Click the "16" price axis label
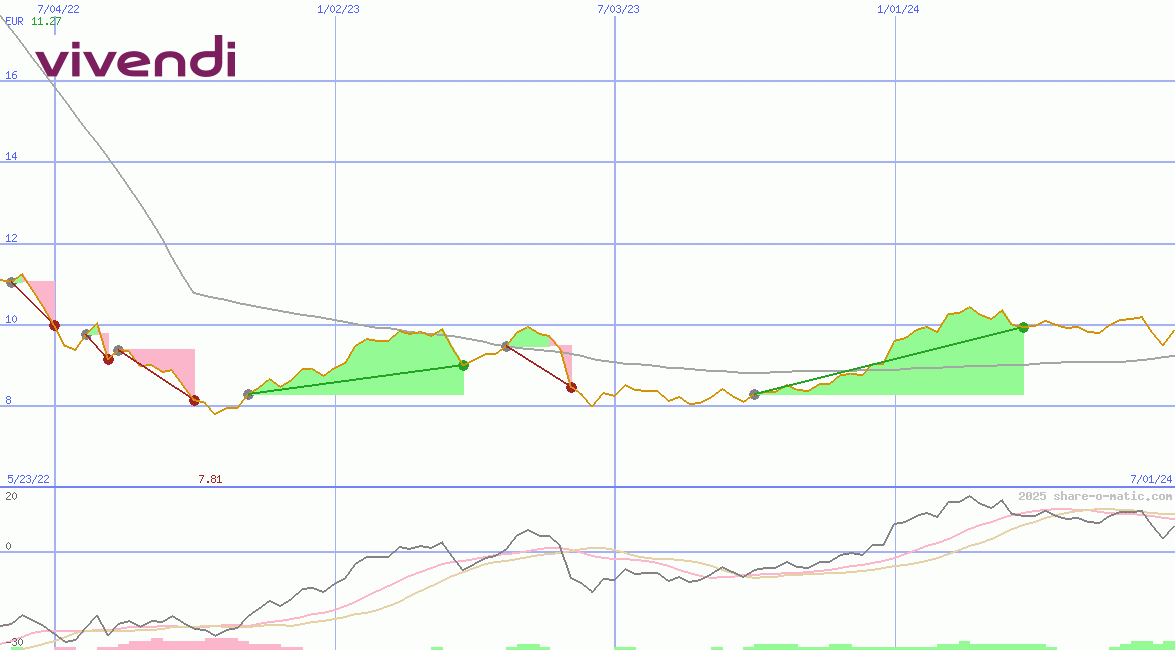This screenshot has width=1175, height=650. (10, 75)
